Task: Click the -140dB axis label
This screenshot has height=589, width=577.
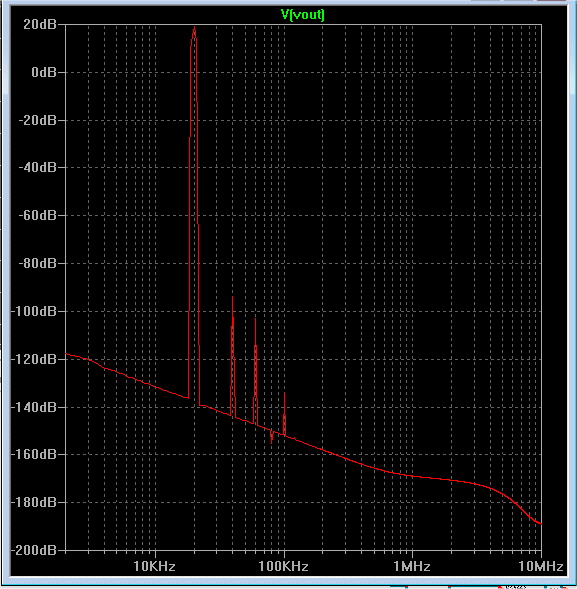Action: point(34,407)
